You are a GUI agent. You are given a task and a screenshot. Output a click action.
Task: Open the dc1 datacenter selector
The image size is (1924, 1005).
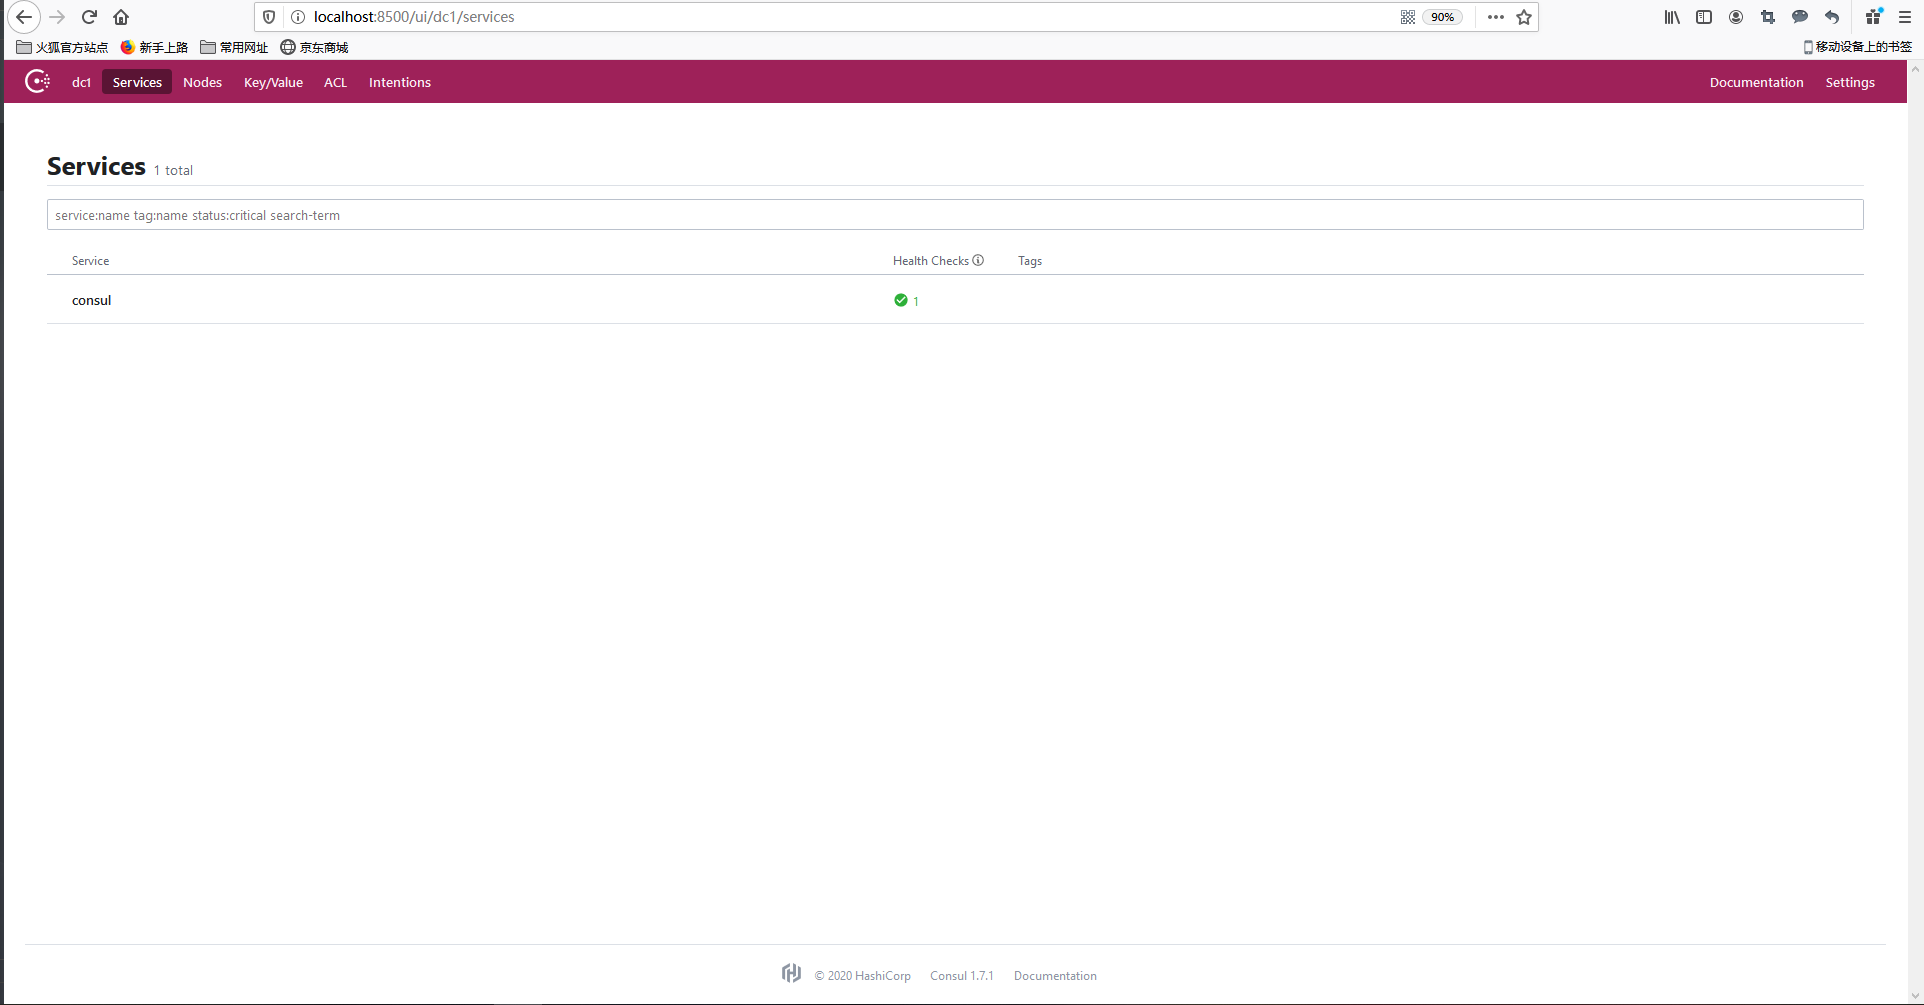(82, 82)
